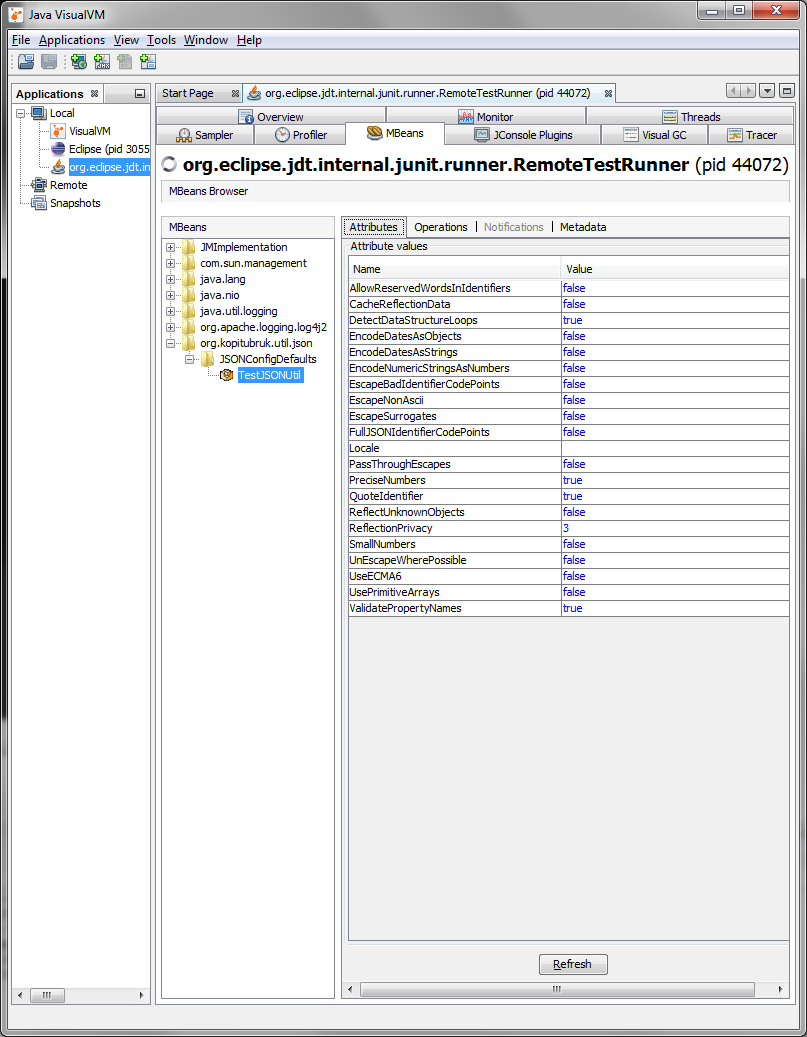Open the View menu

pos(126,40)
